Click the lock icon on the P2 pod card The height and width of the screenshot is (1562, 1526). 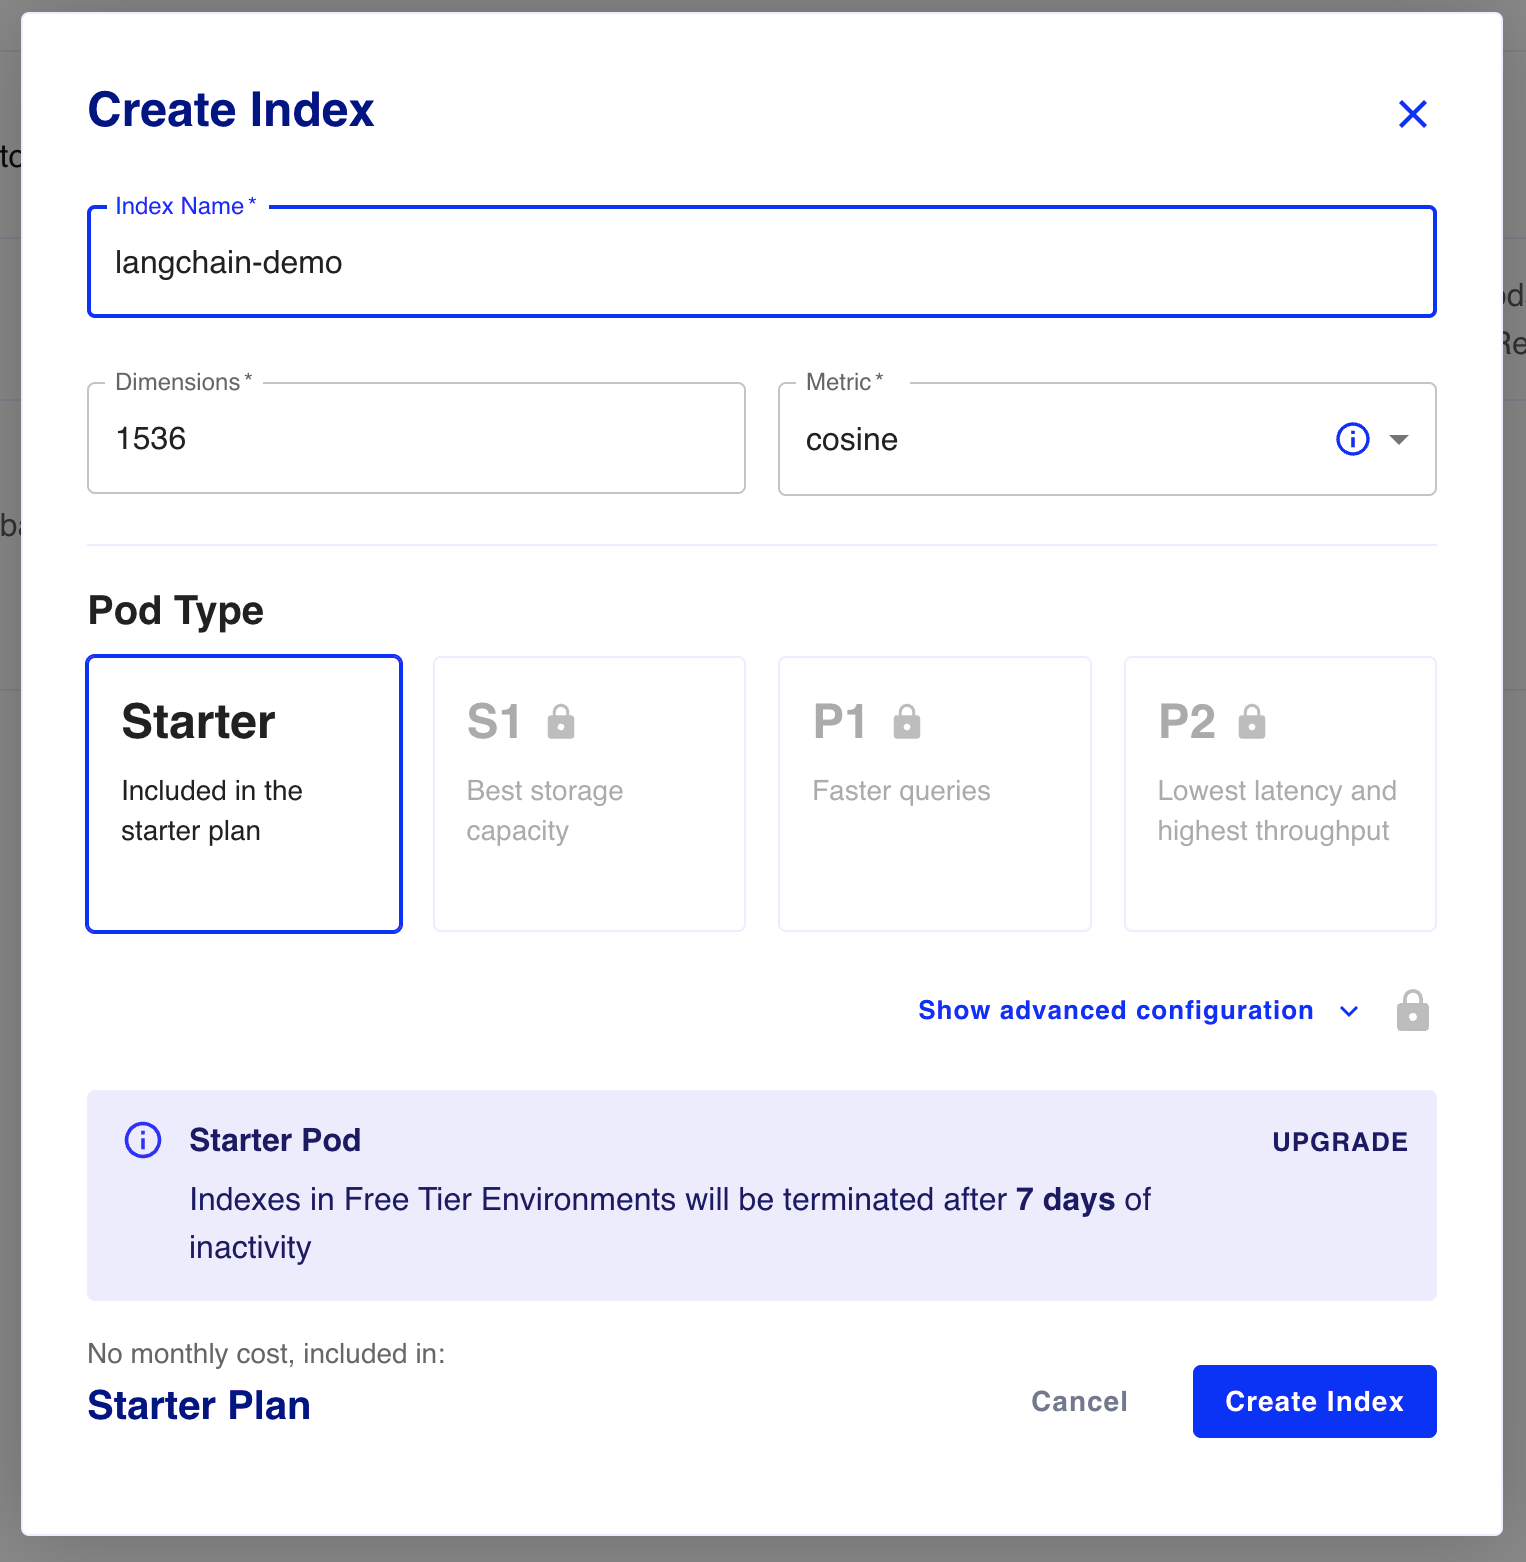point(1253,720)
